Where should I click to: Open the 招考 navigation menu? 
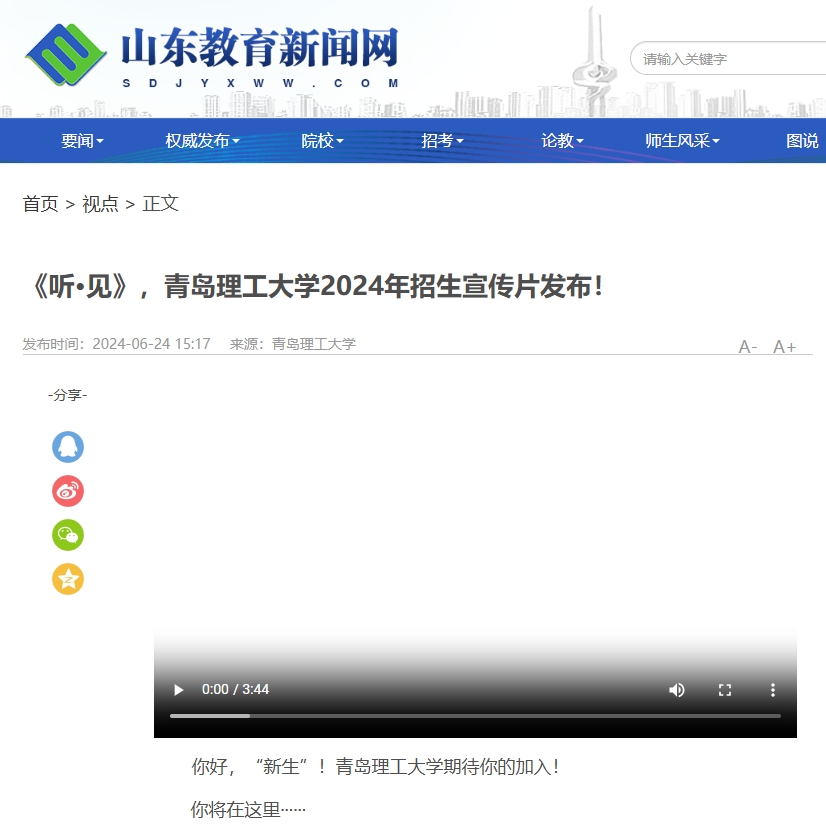442,141
